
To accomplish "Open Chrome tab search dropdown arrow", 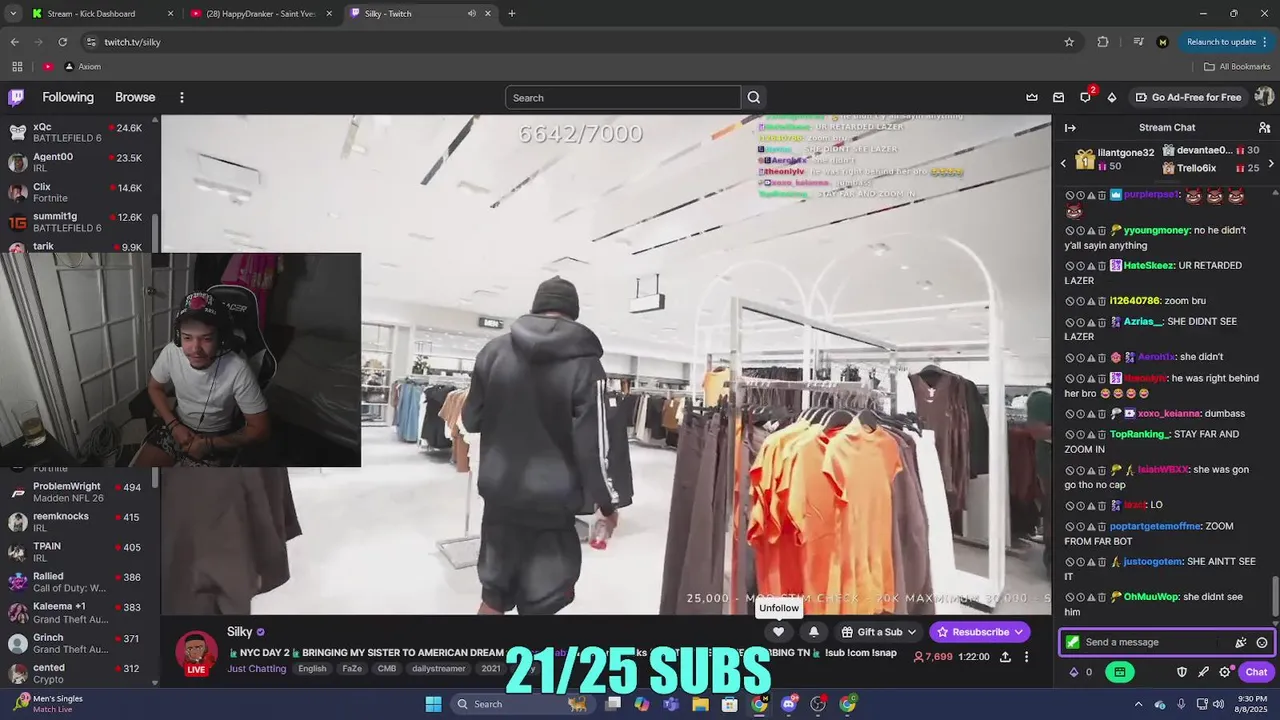I will (13, 14).
